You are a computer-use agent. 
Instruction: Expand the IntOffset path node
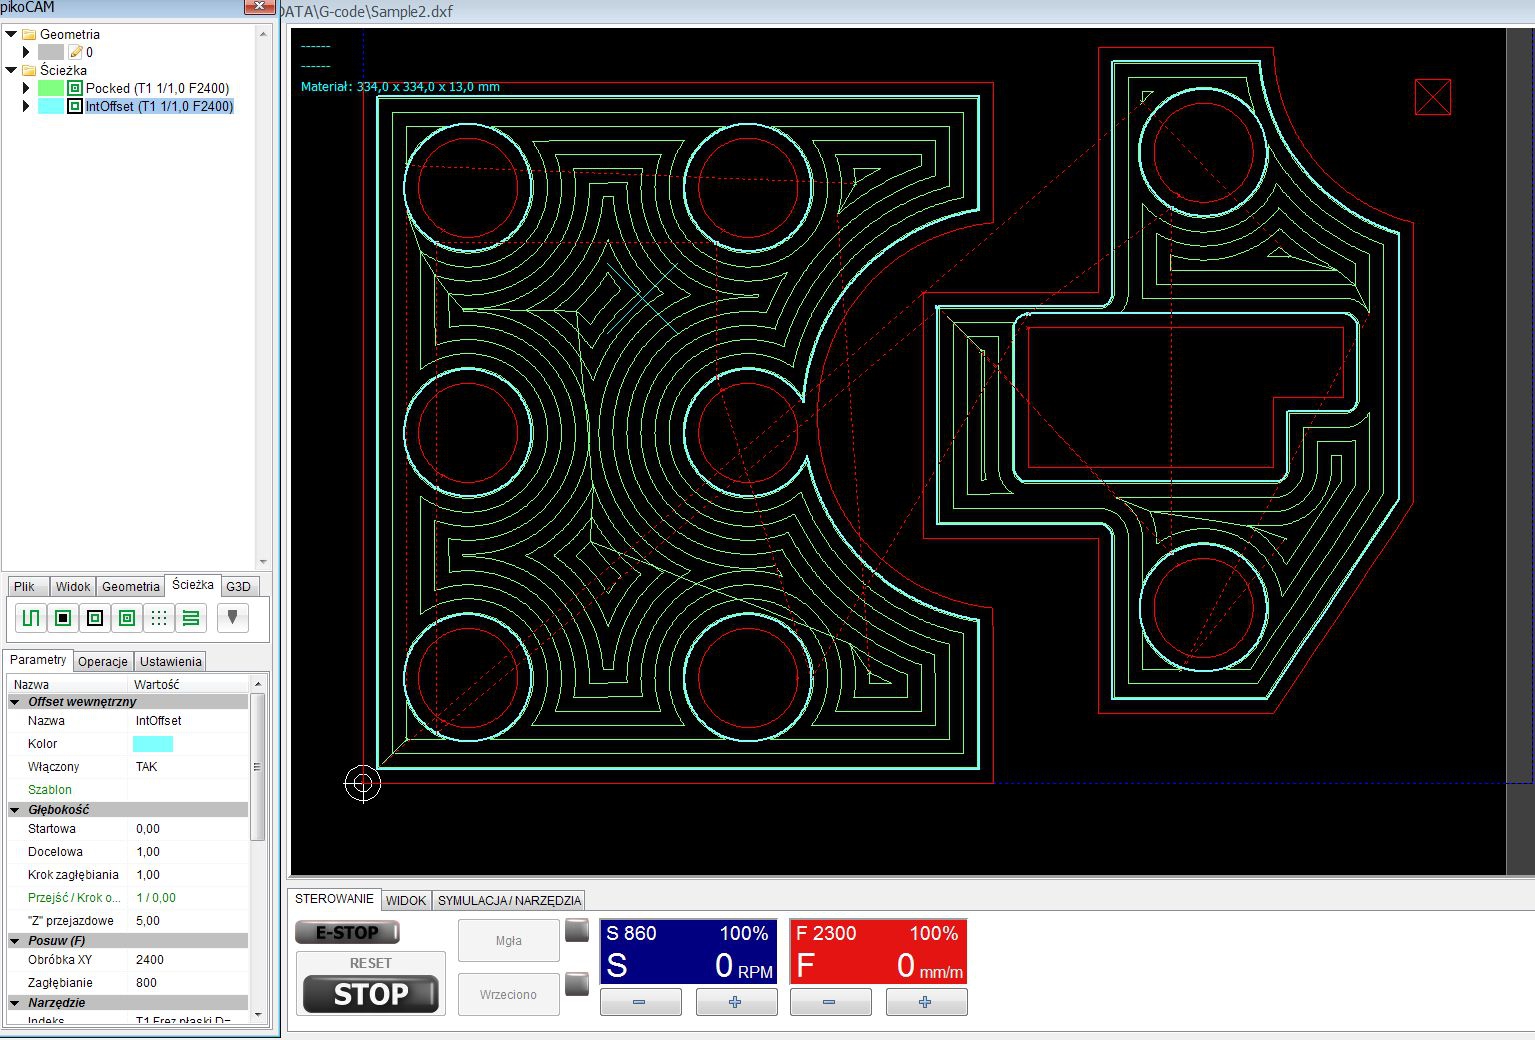27,106
